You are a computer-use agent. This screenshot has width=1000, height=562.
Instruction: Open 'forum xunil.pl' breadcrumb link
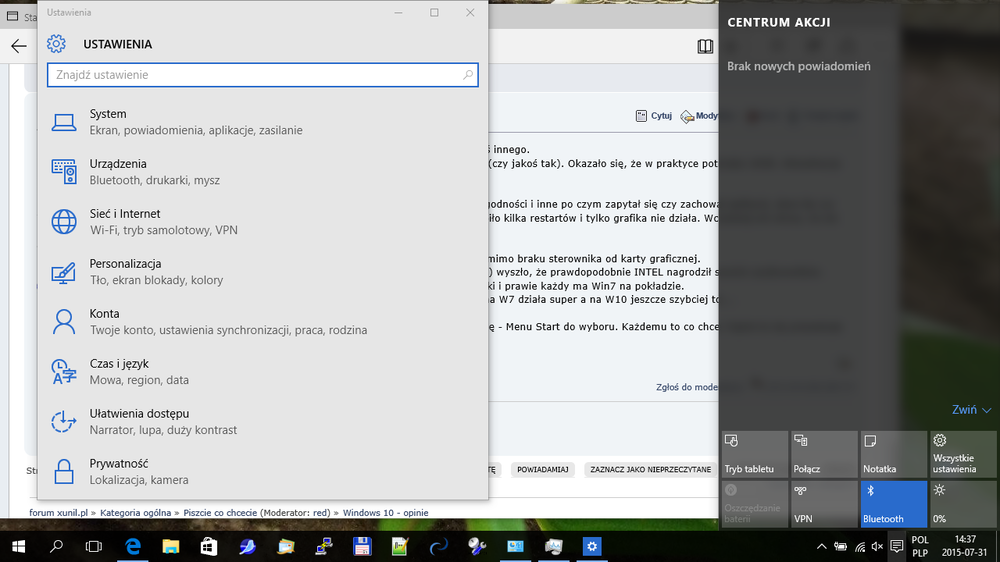pos(58,512)
